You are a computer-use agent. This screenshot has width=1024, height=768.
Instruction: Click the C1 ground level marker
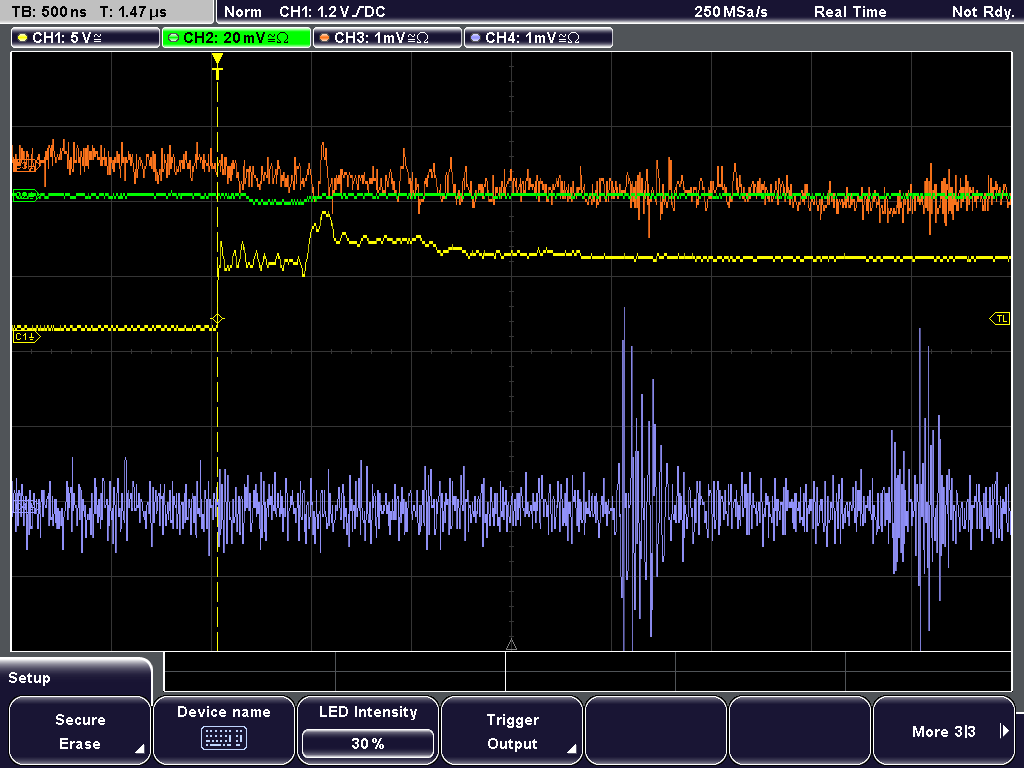(26, 337)
